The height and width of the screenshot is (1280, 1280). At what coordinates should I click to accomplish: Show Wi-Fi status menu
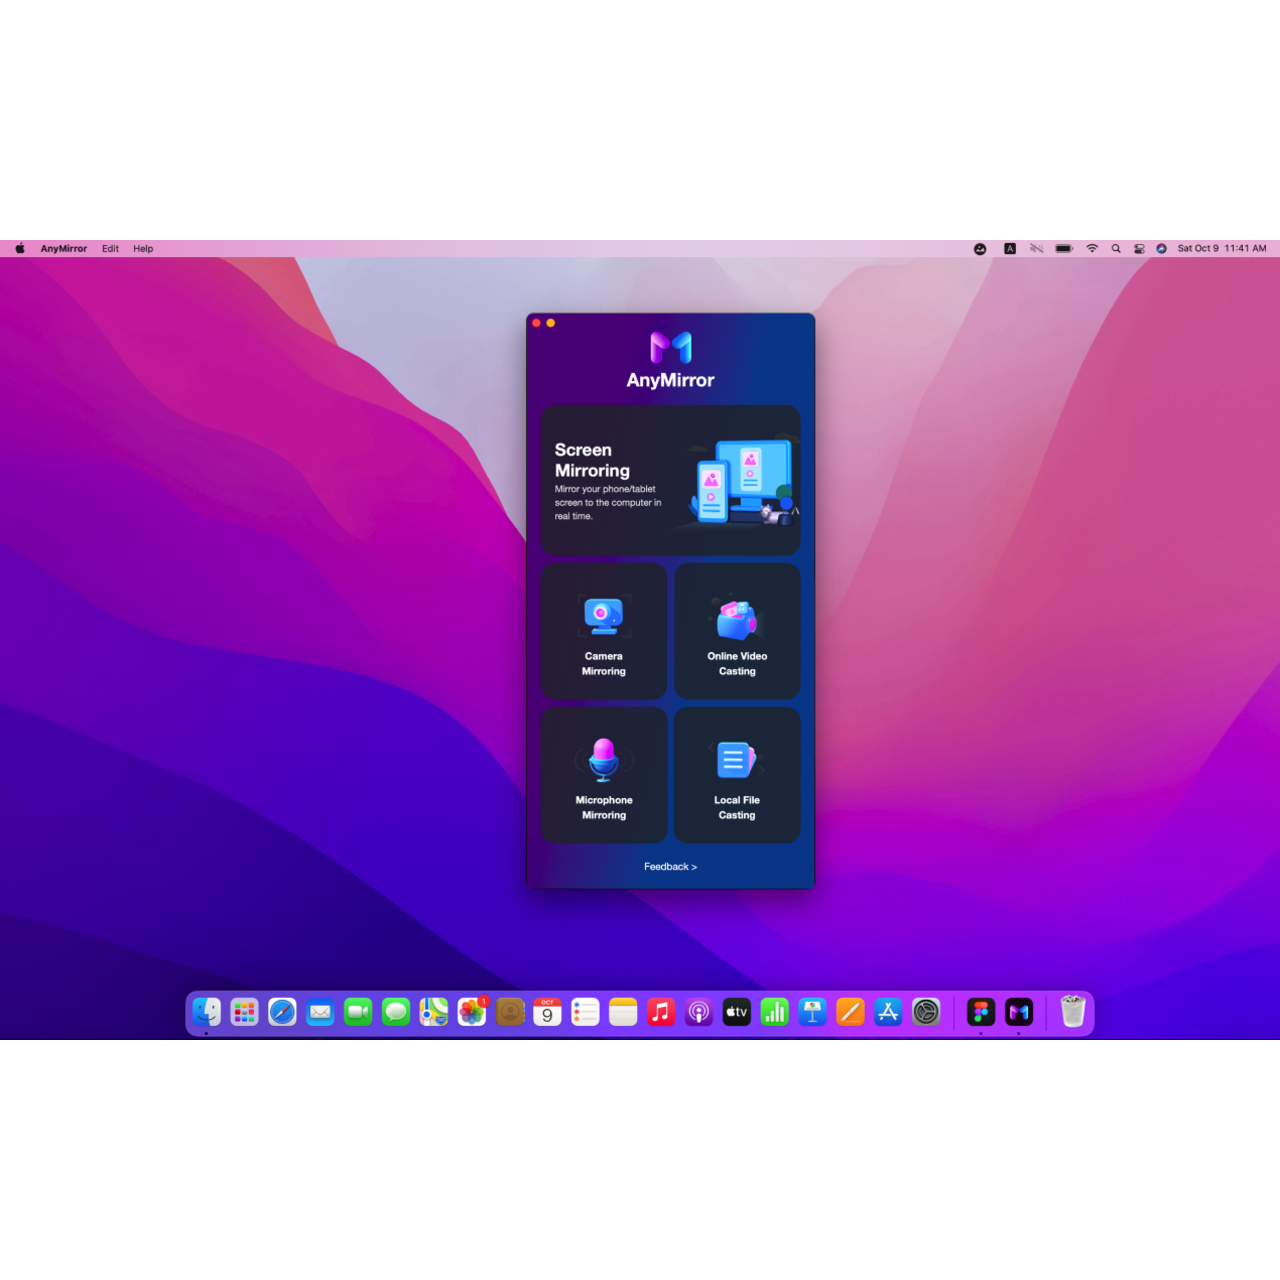pos(1092,249)
